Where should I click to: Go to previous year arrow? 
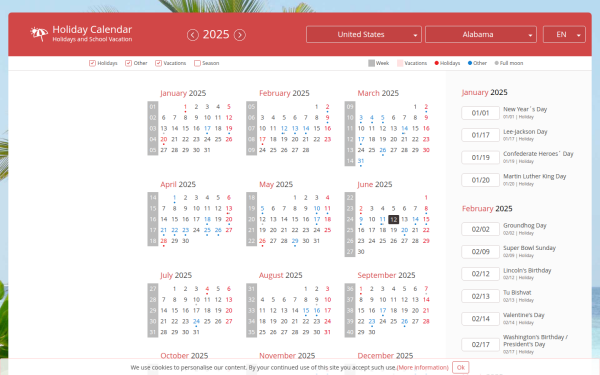coord(193,35)
